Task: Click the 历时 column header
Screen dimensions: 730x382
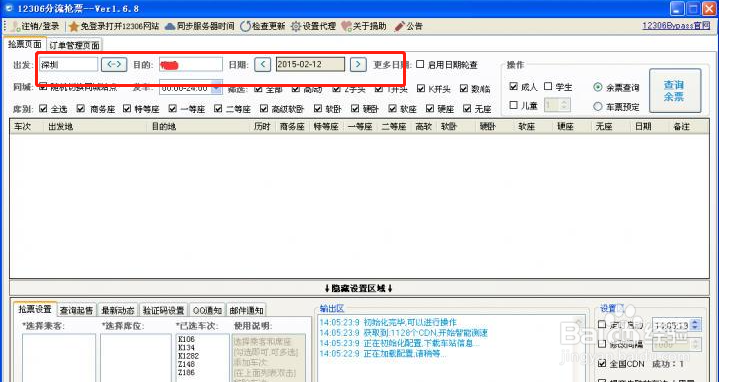Action: [262, 127]
